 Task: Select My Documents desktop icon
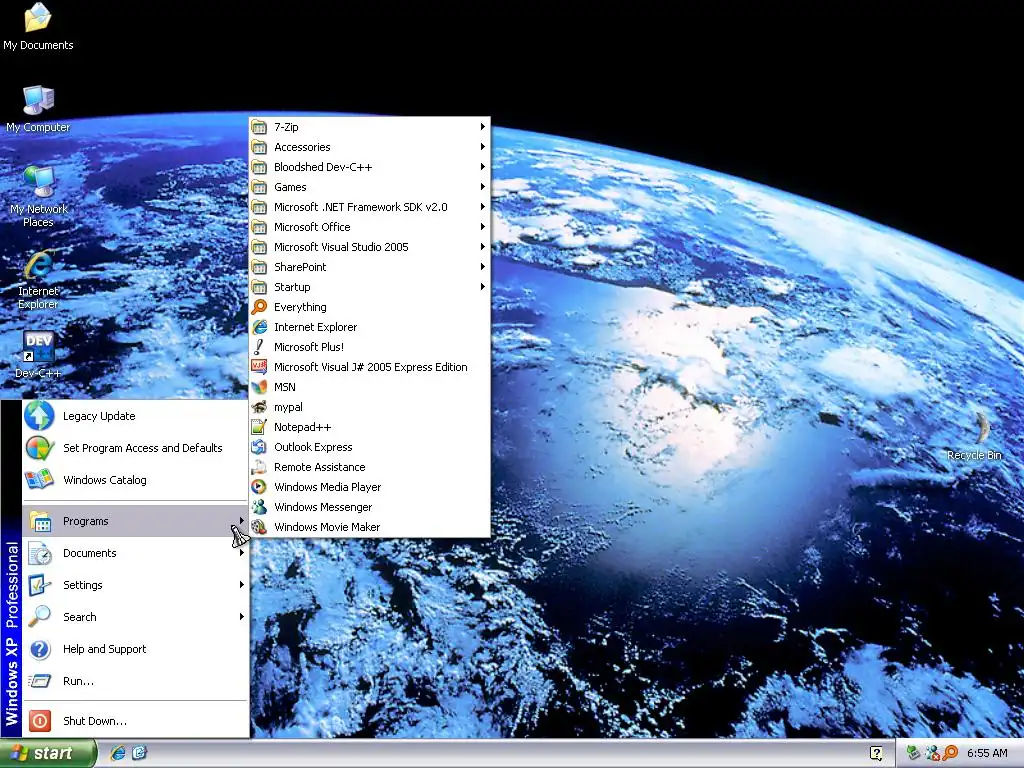38,27
